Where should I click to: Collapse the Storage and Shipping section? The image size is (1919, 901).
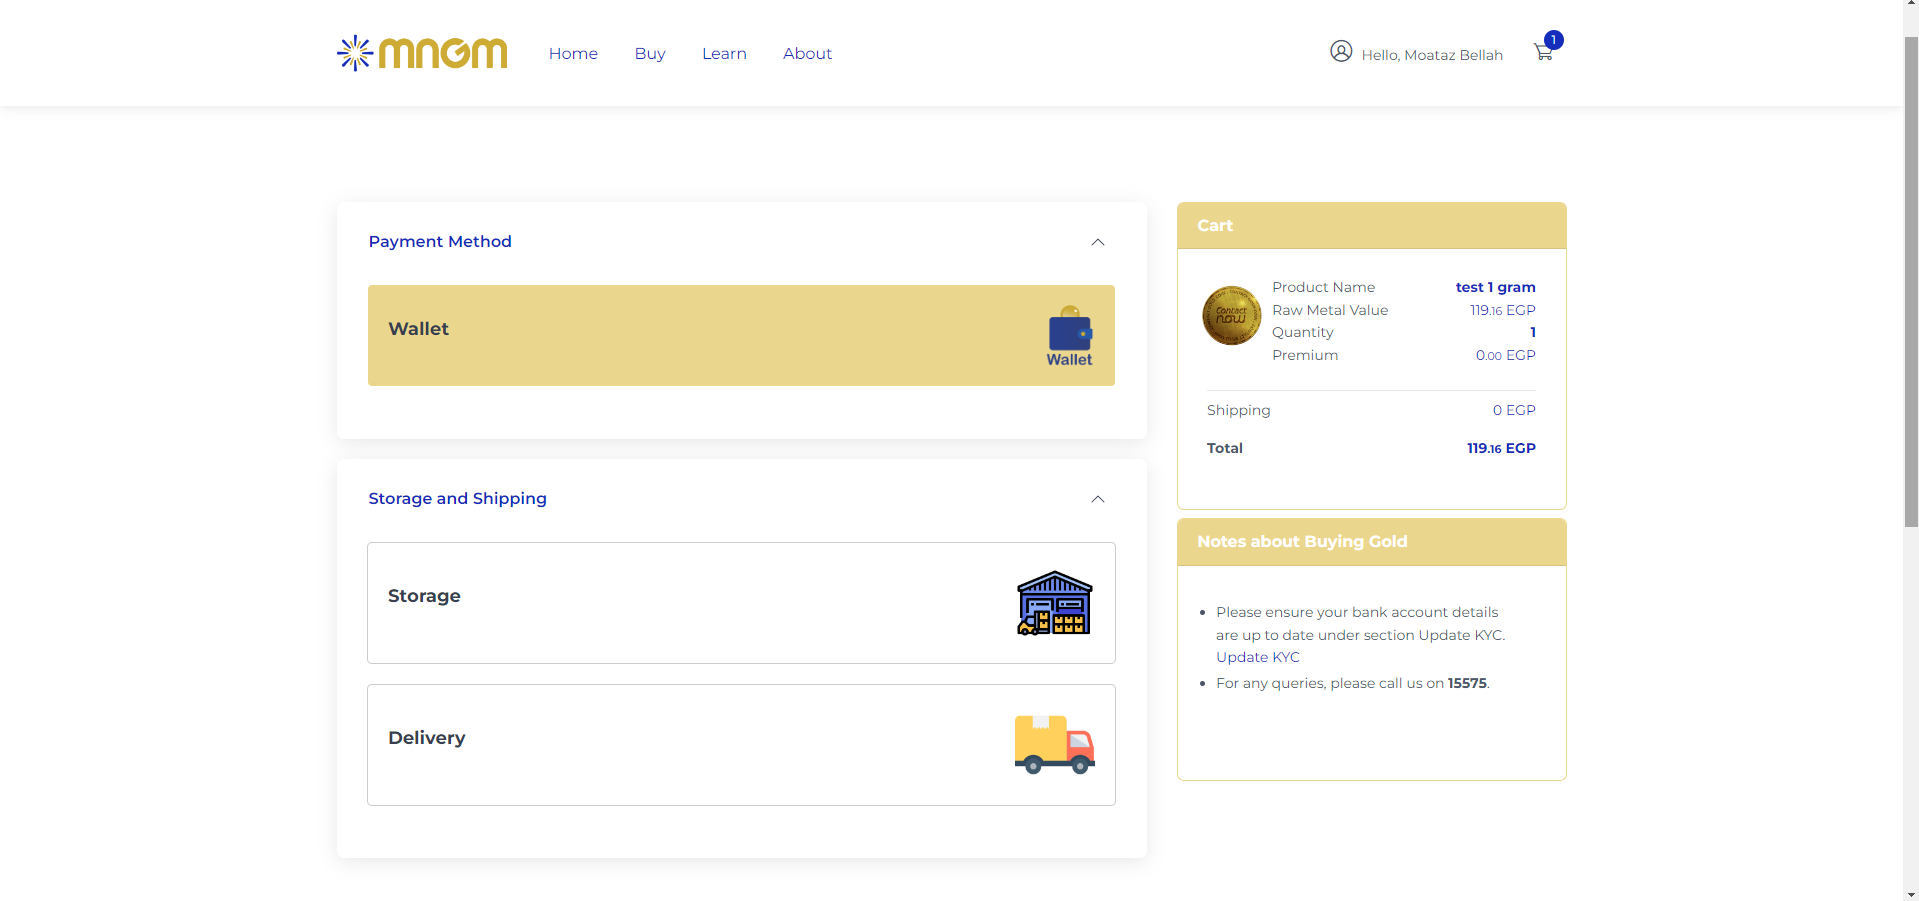coord(1097,499)
